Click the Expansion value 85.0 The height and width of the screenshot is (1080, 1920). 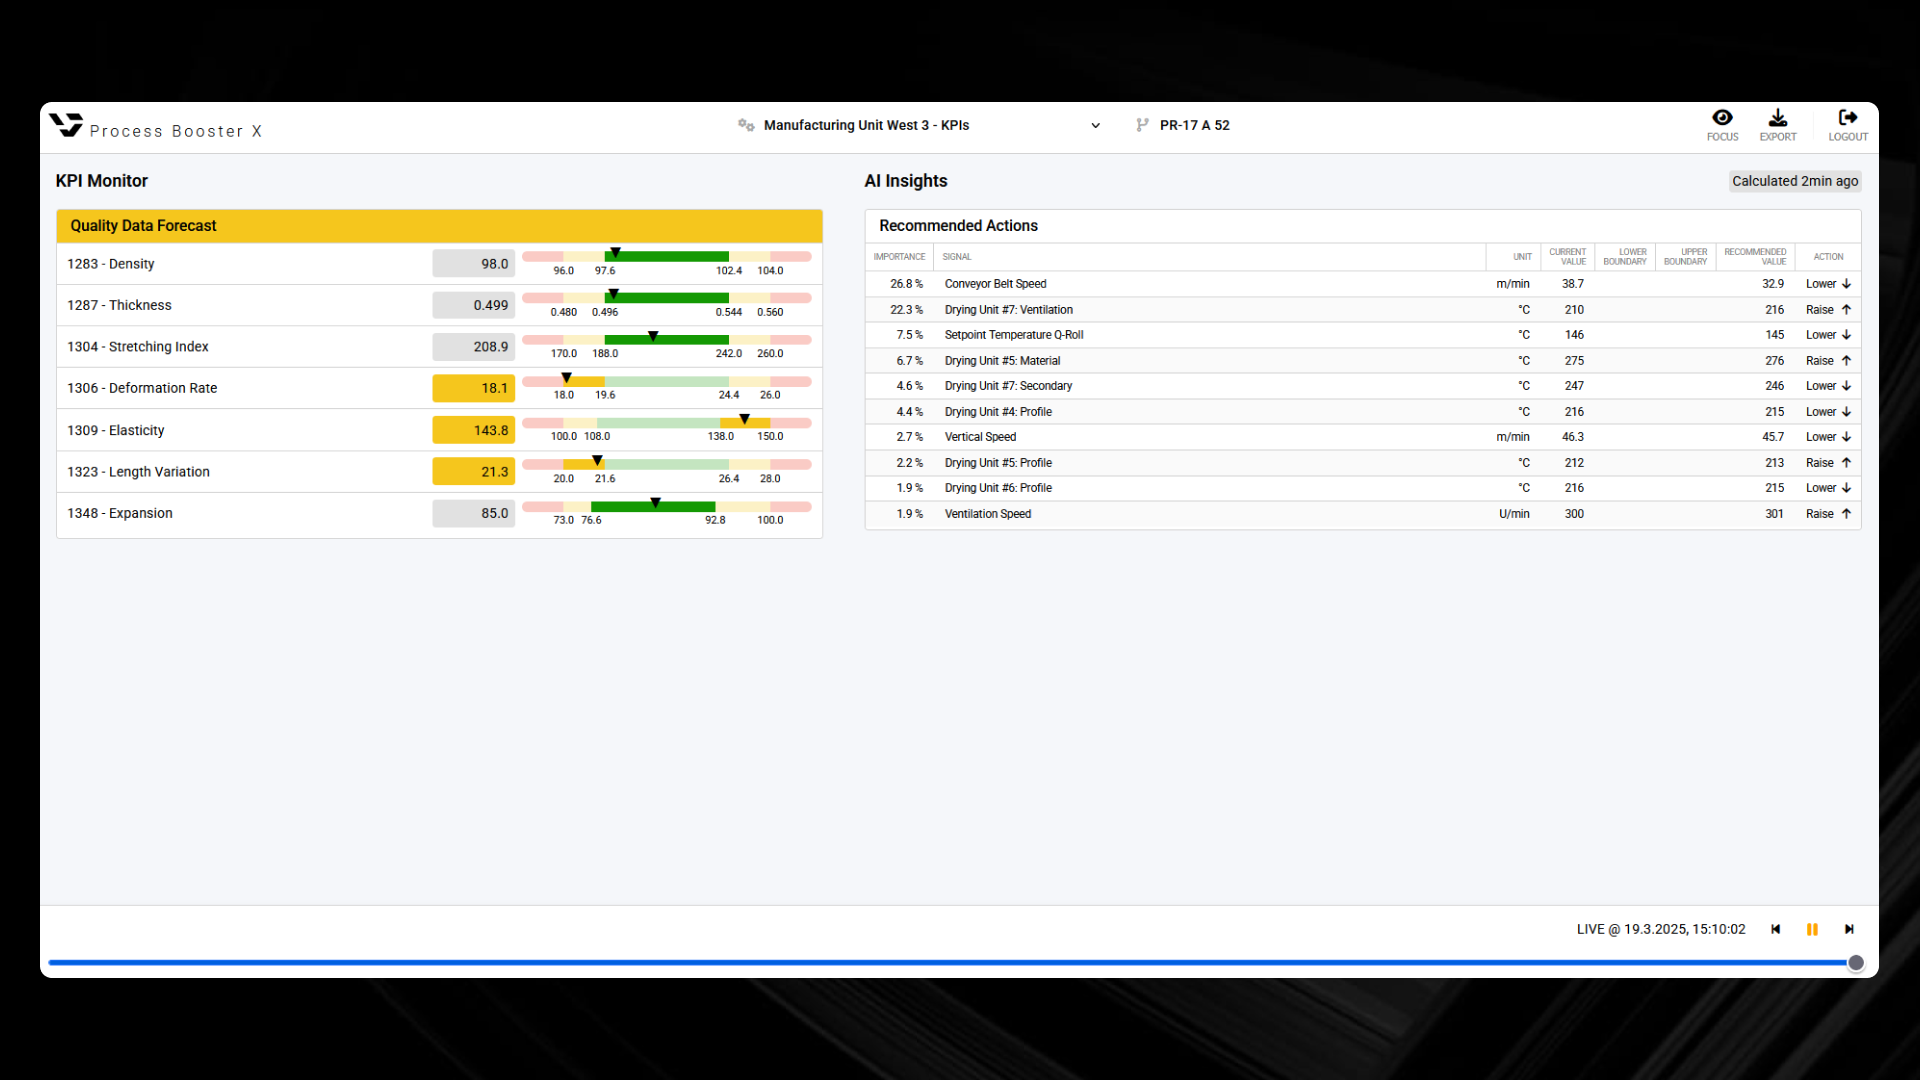(x=474, y=513)
